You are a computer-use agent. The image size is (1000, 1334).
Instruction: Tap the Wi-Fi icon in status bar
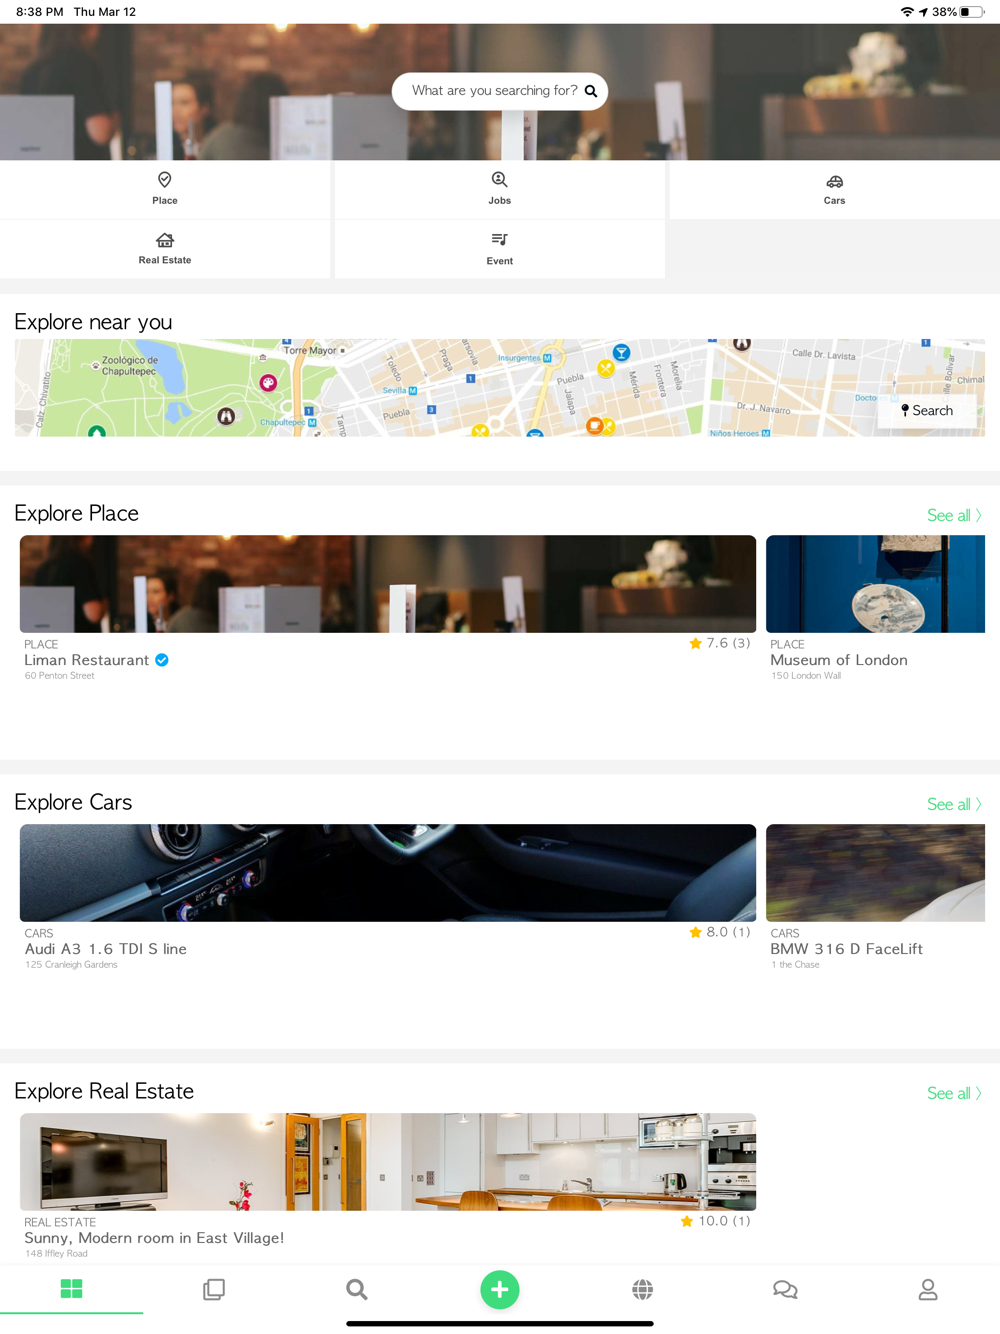(x=907, y=12)
